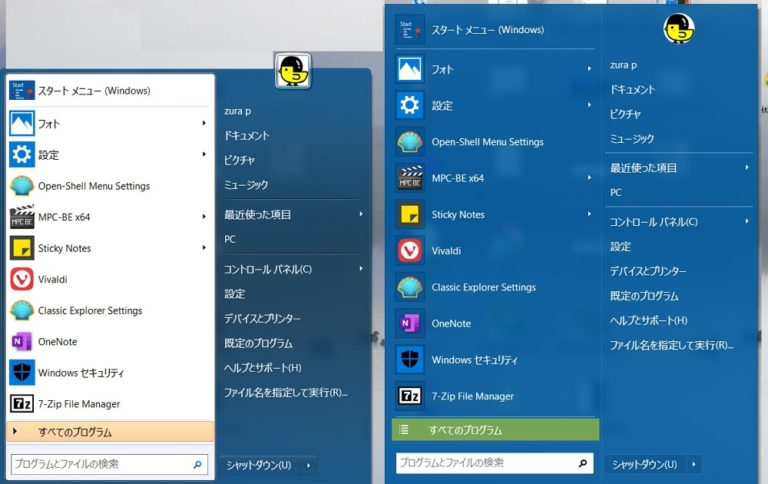Open Classic Explorer Settings icon in right blue menu
Screen dimensions: 768x484
[x=409, y=287]
